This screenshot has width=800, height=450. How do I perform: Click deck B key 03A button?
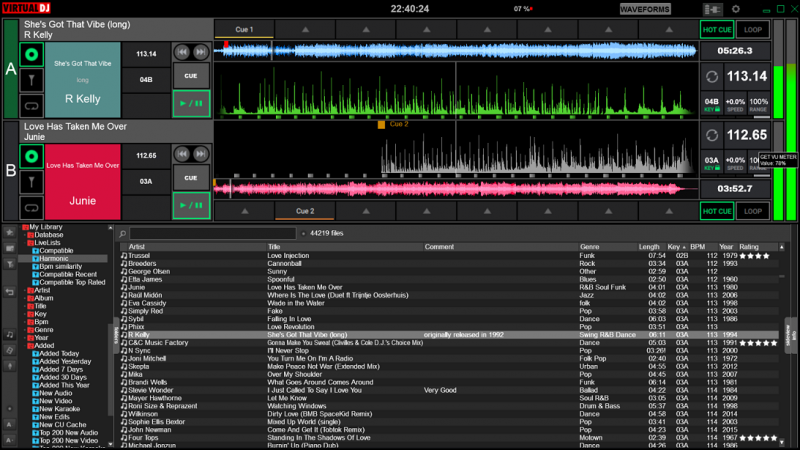tap(146, 182)
